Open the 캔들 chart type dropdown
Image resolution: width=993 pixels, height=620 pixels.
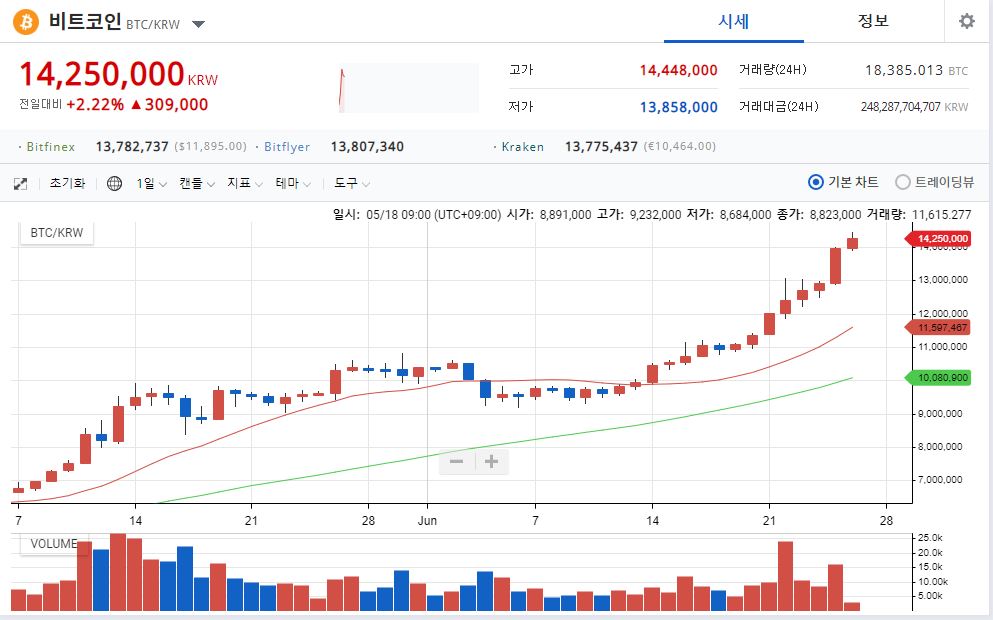(197, 184)
